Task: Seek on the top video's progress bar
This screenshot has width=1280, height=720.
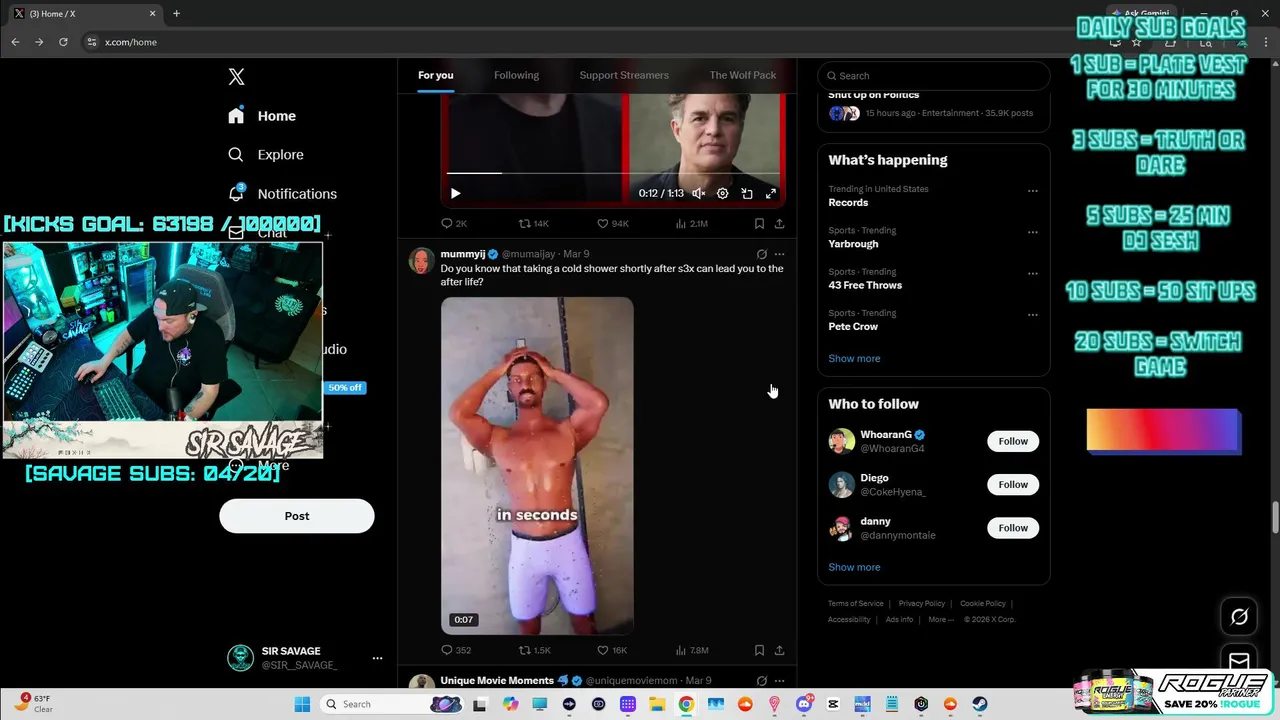Action: [x=613, y=173]
